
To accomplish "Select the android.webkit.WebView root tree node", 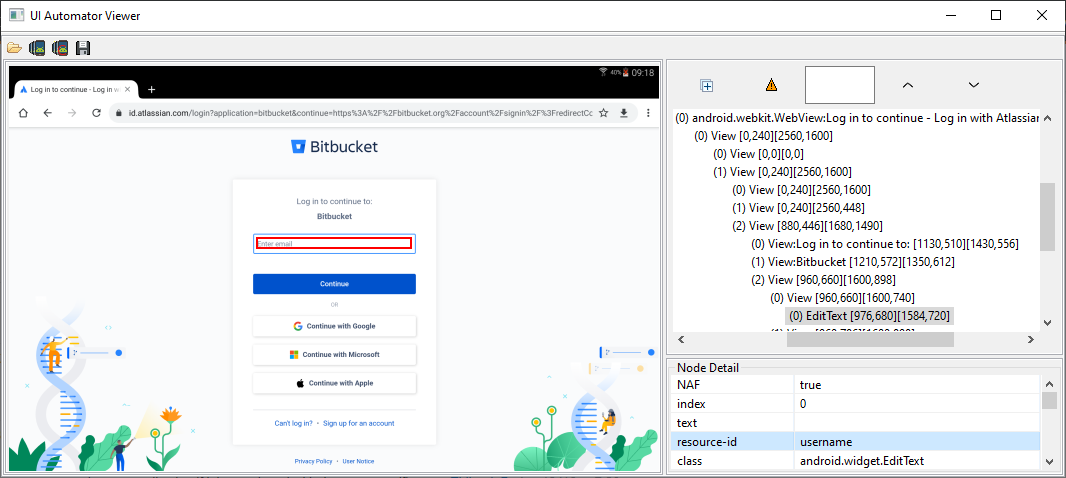I will 858,118.
